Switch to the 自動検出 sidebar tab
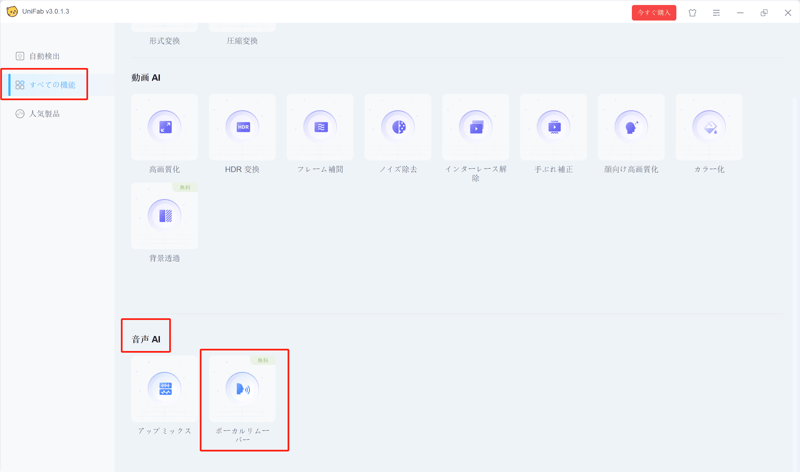Screen dimensions: 800x472 click(x=44, y=56)
